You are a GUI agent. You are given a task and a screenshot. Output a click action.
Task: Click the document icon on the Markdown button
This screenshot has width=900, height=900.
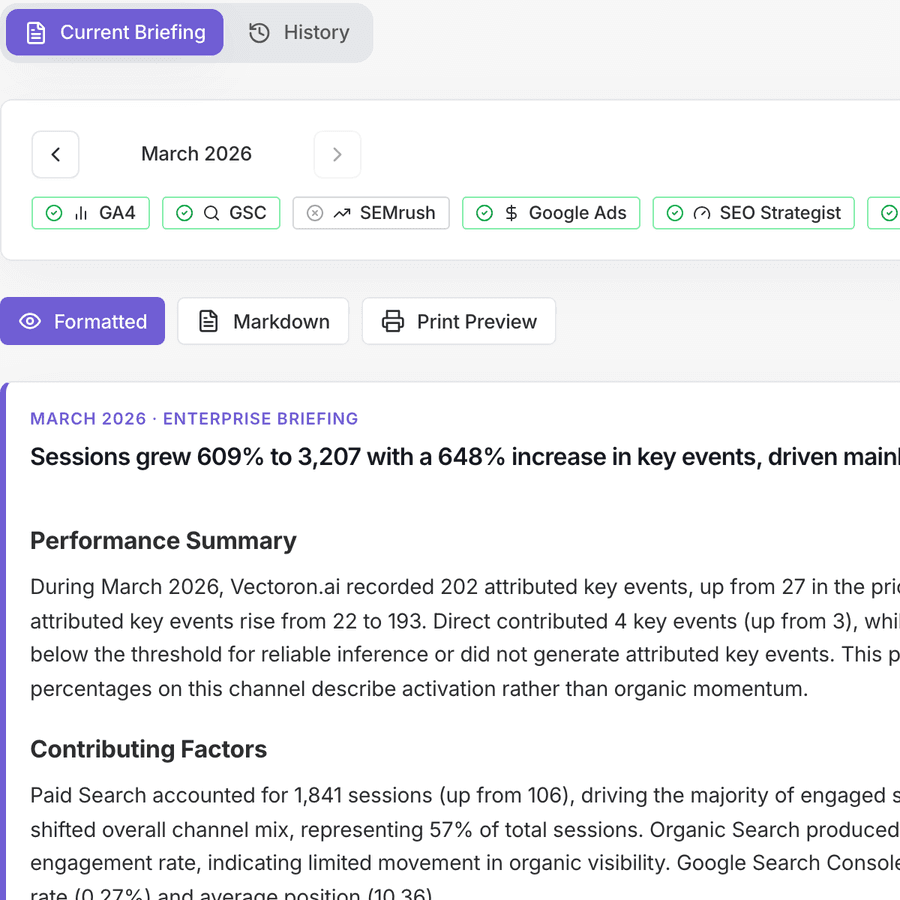point(207,321)
